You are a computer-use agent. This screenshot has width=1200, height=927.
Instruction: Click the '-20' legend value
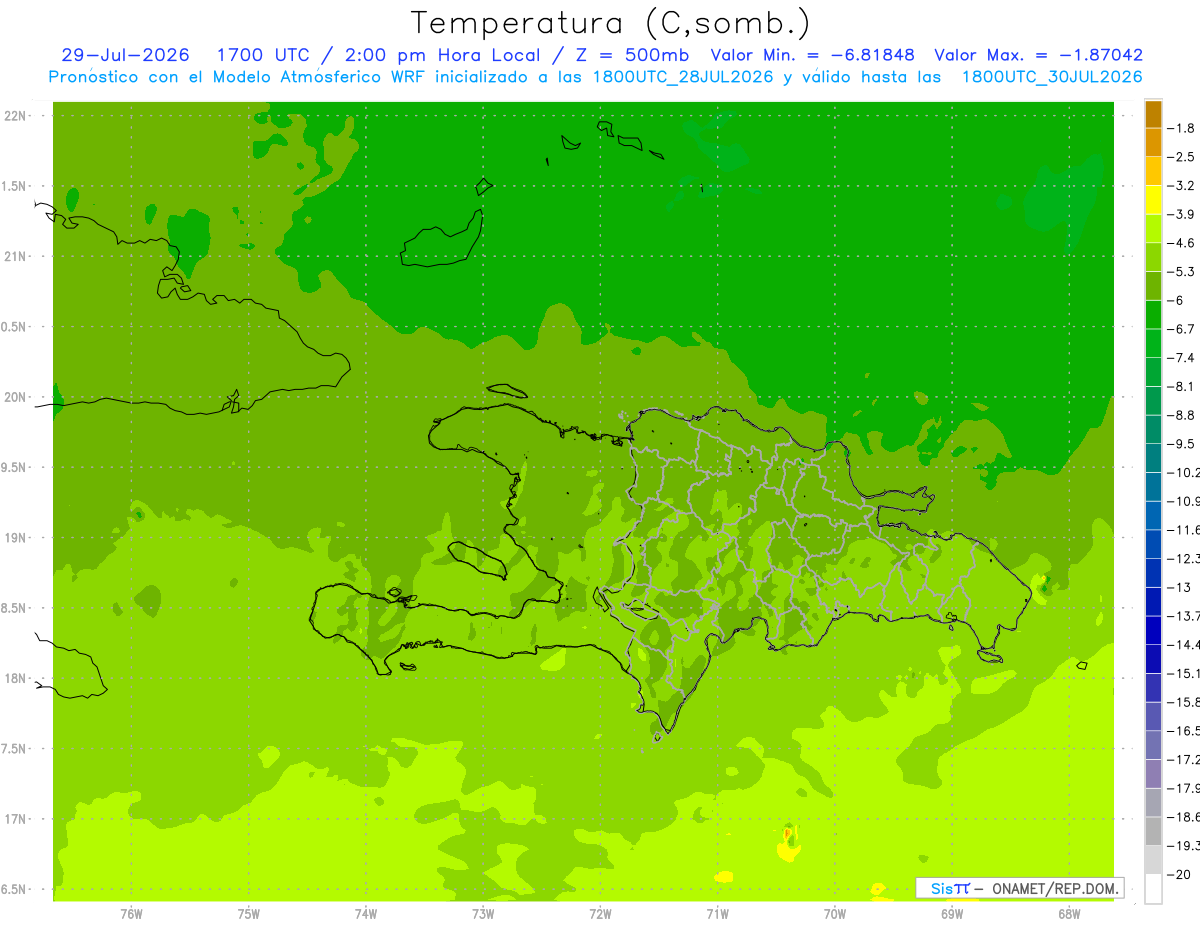pyautogui.click(x=1179, y=874)
